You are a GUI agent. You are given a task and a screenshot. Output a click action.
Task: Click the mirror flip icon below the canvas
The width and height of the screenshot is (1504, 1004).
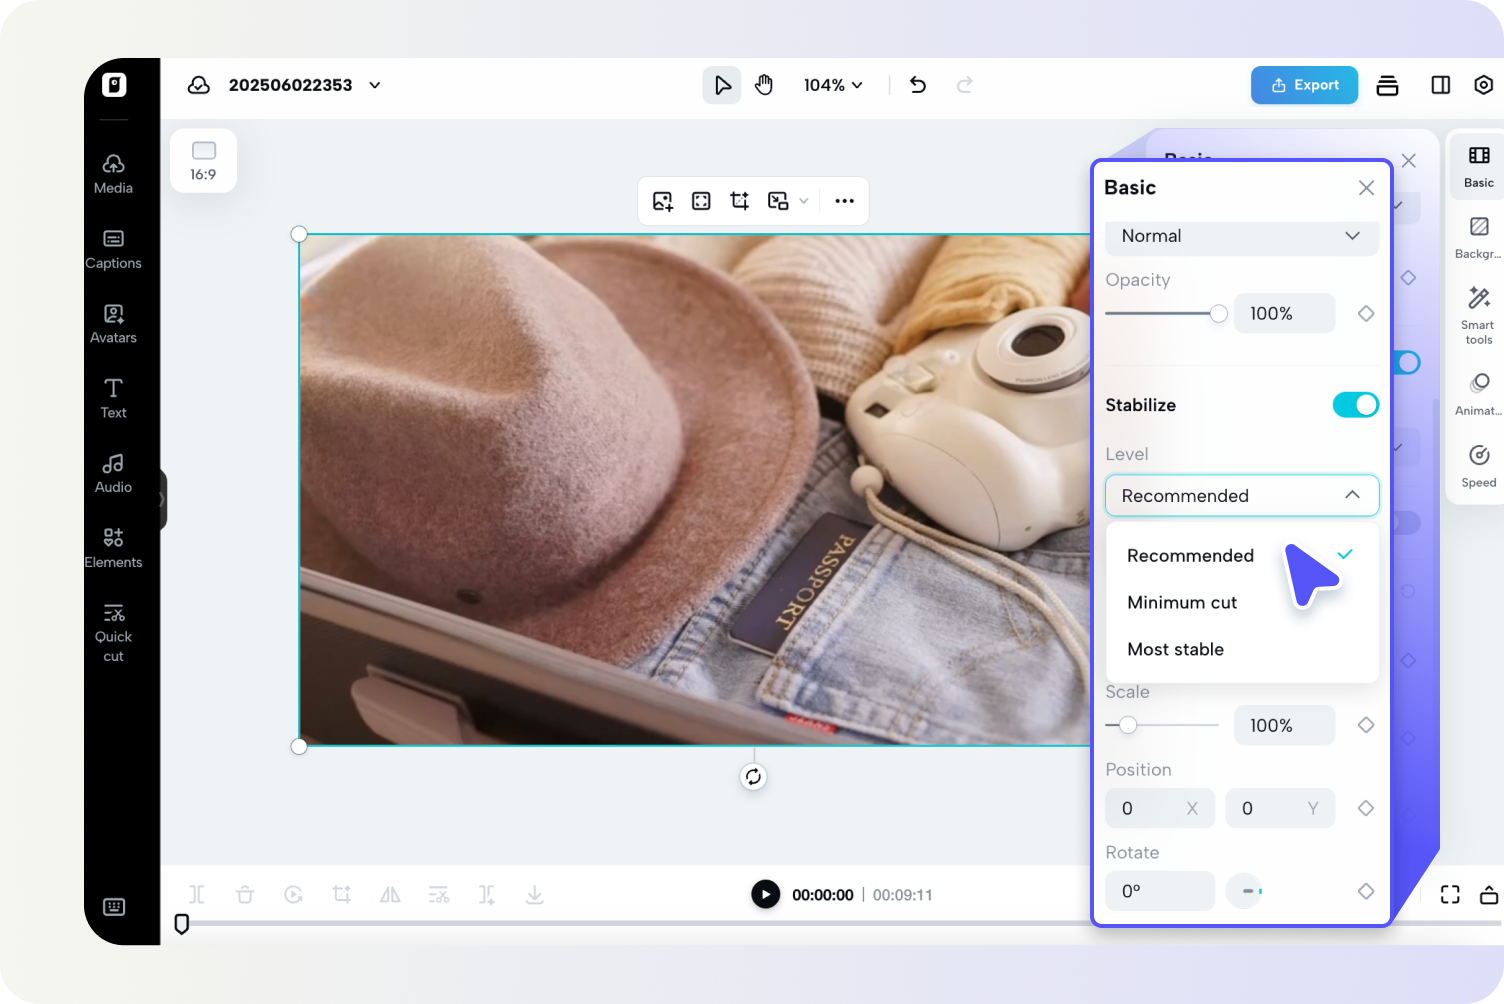tap(390, 894)
